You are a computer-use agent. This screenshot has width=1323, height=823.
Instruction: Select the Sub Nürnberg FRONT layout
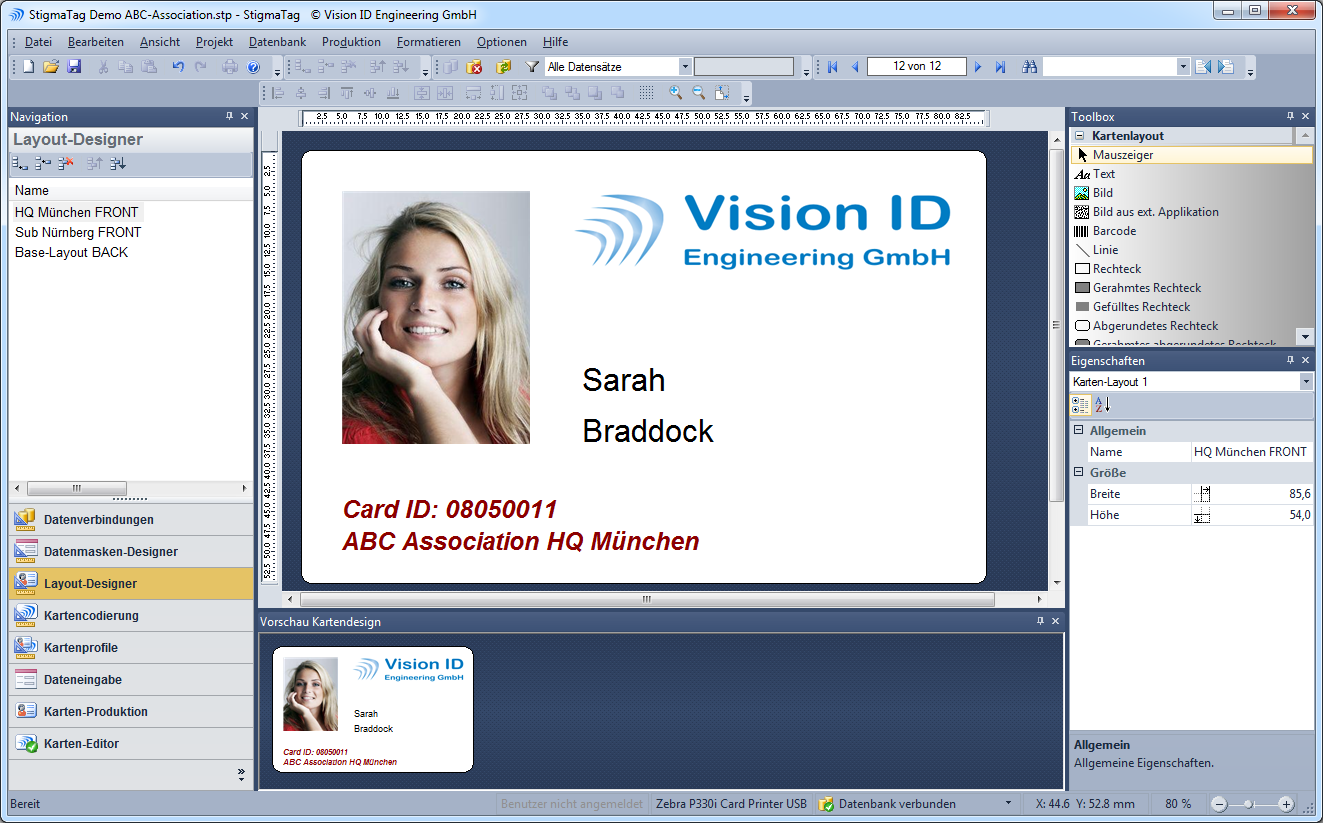point(78,232)
